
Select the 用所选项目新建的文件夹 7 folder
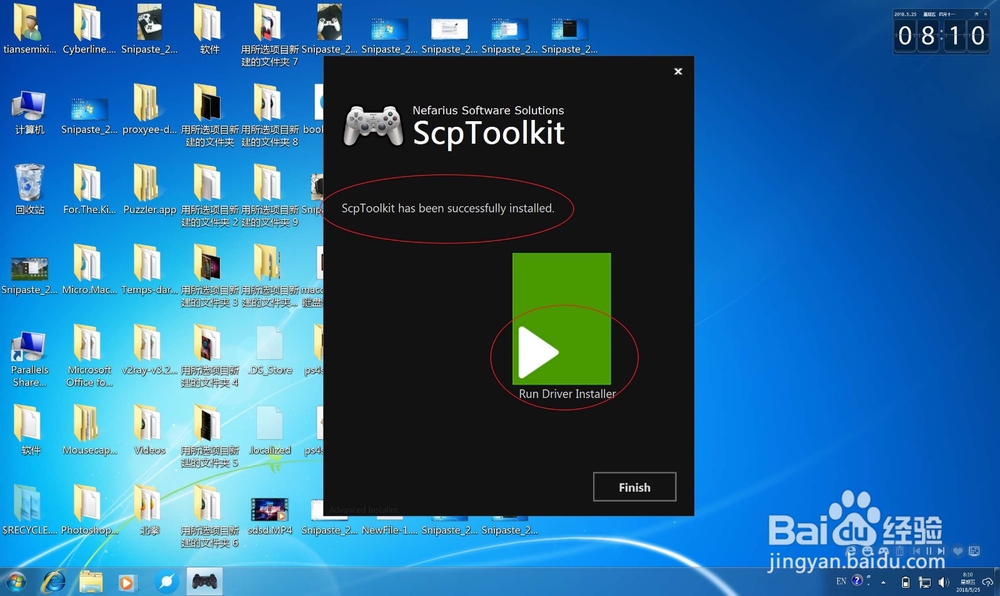[269, 35]
